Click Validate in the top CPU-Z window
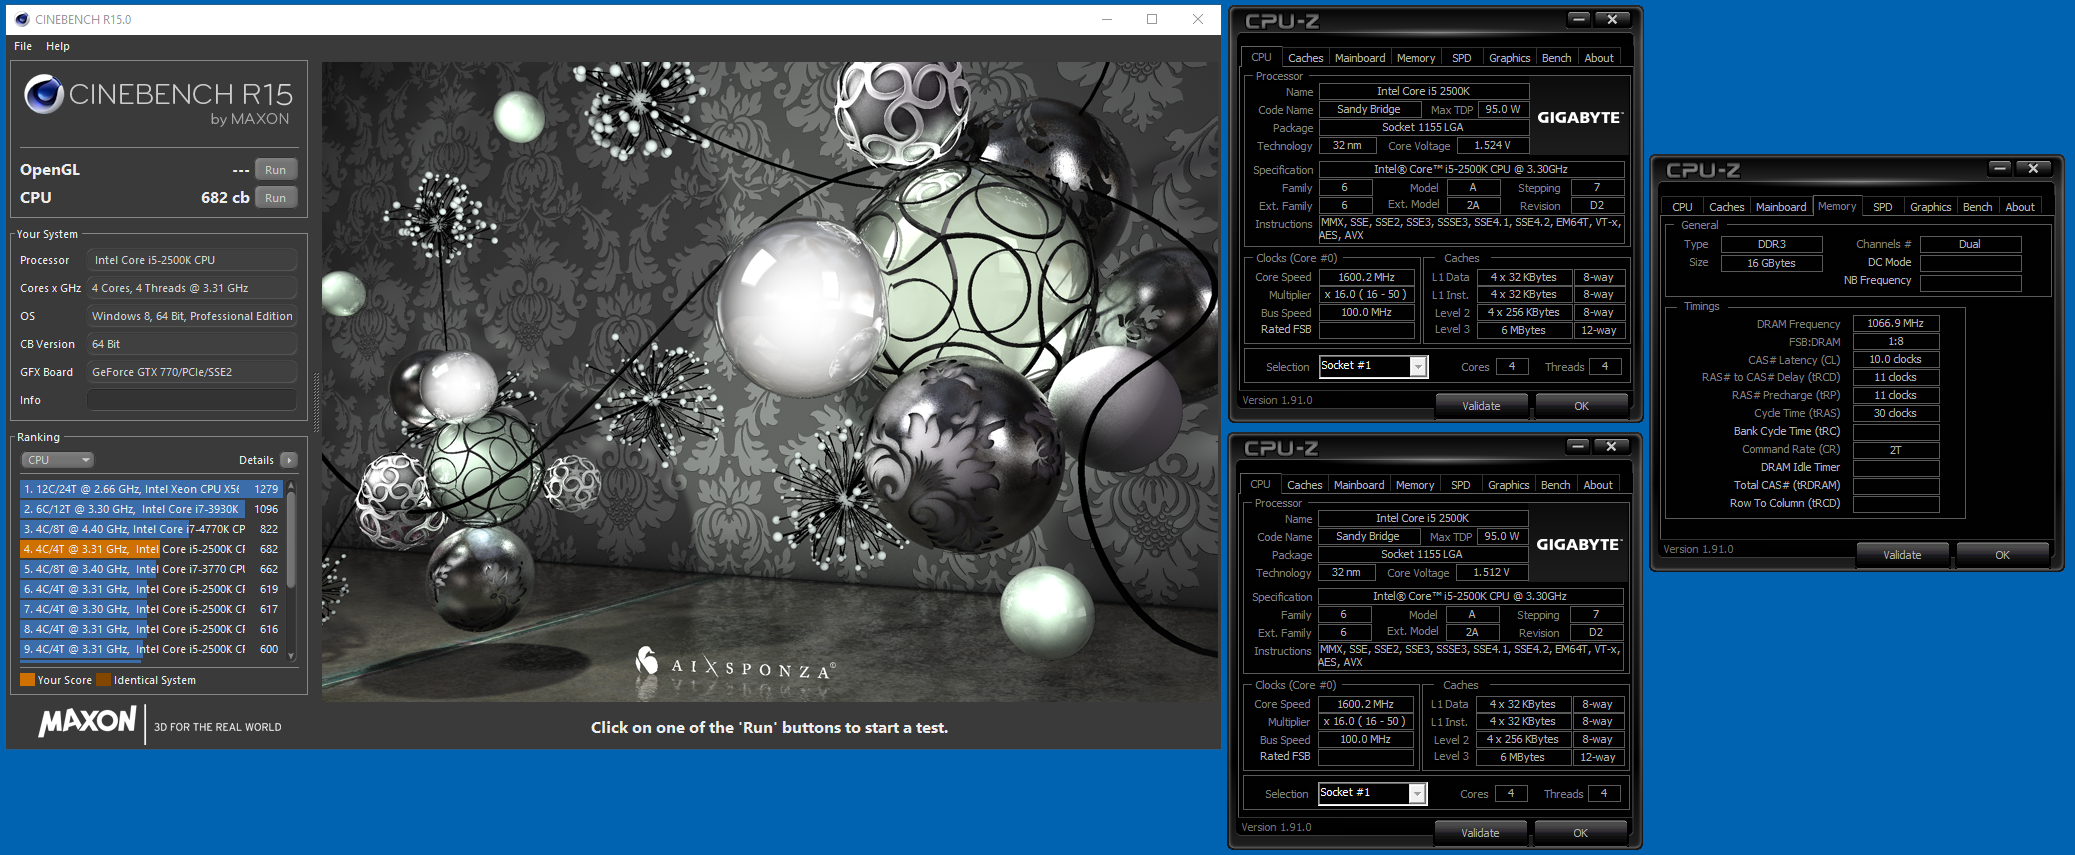This screenshot has width=2075, height=855. pos(1481,406)
